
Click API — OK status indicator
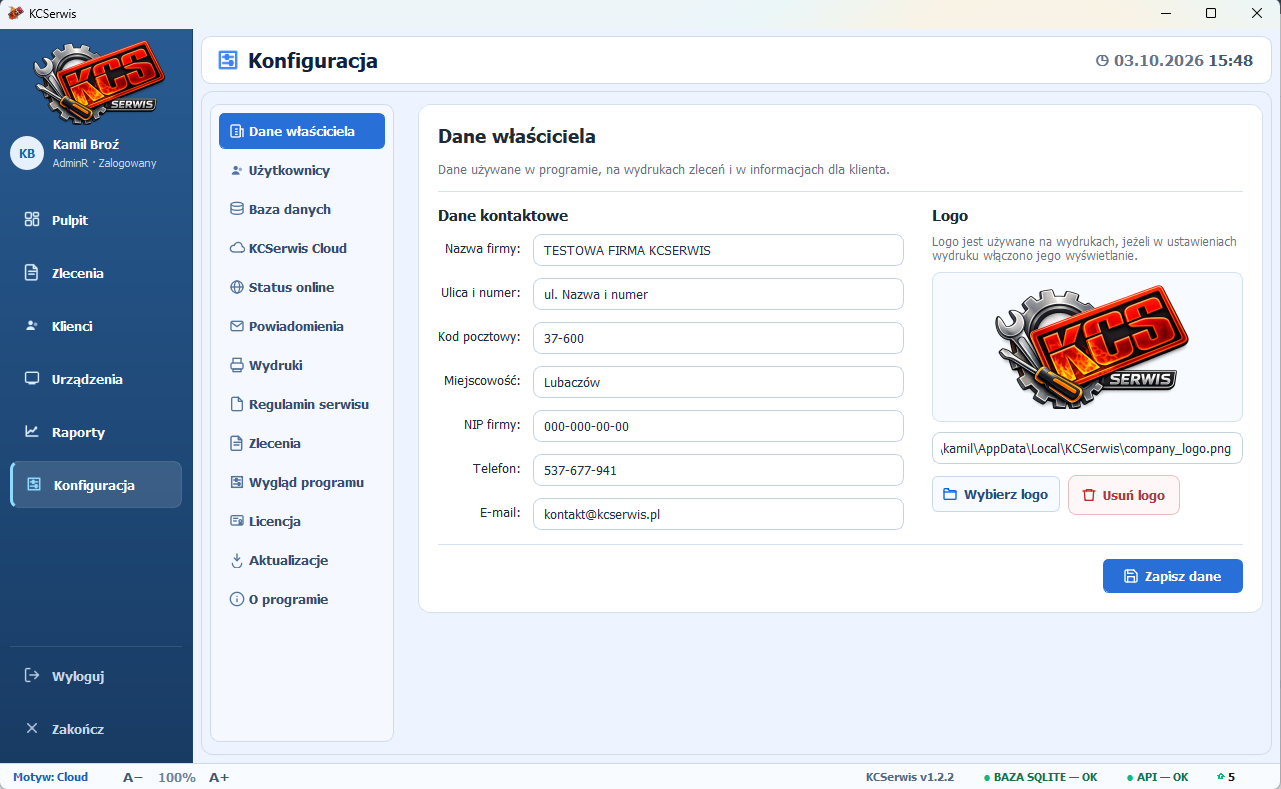[x=1157, y=777]
